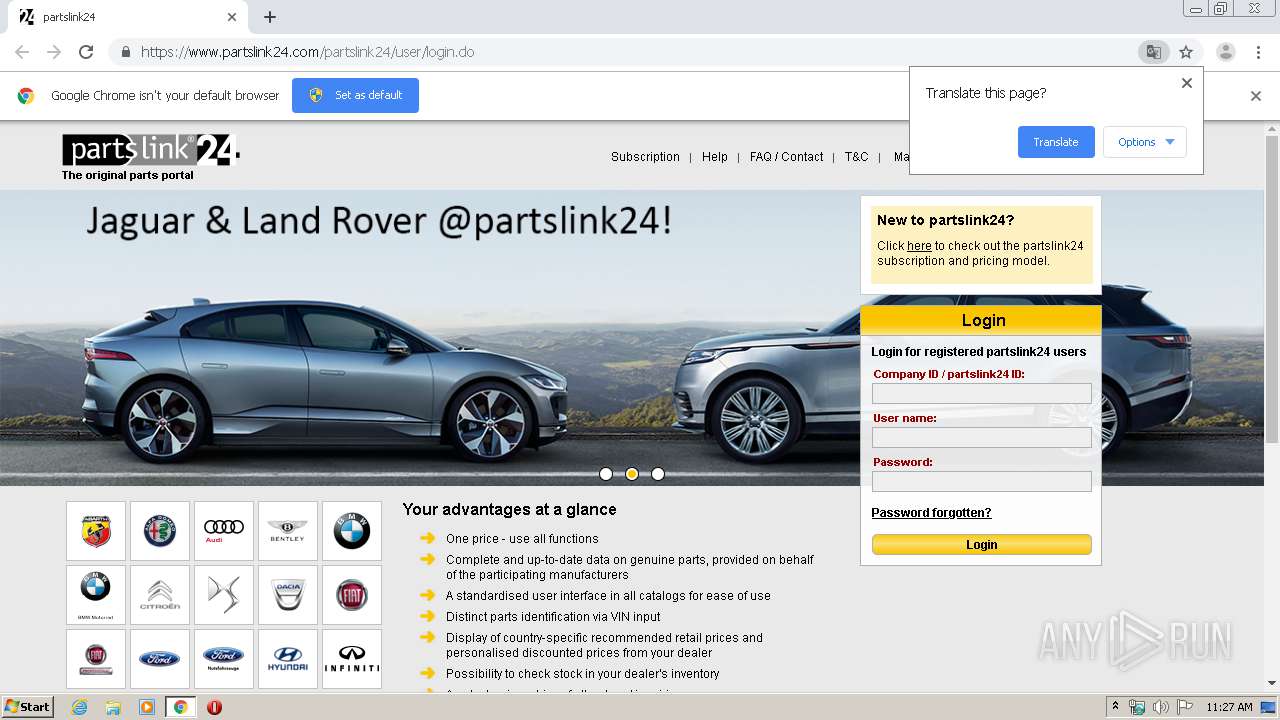1280x720 pixels.
Task: Click the taskbar clock showing 11:27 AM
Action: click(x=1229, y=707)
